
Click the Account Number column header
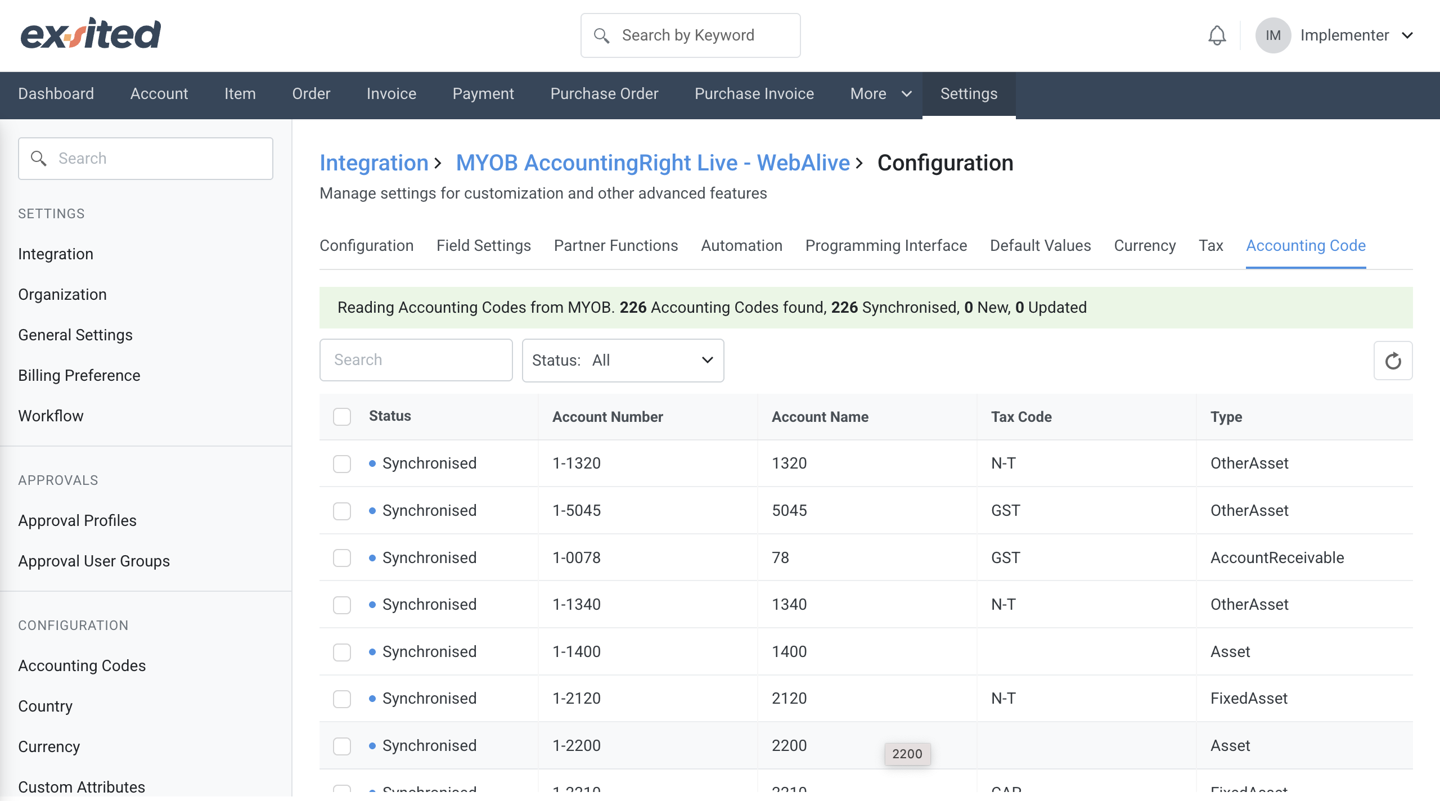tap(608, 417)
